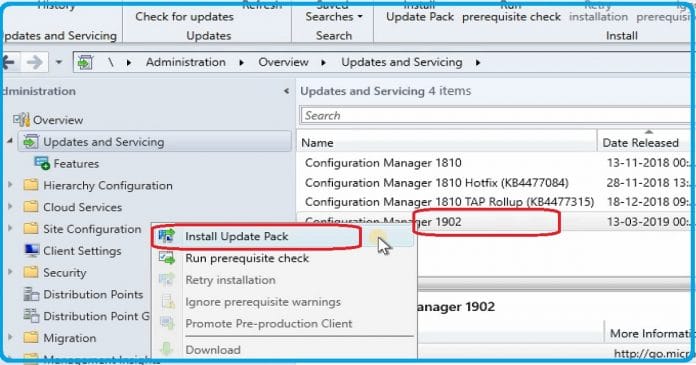Click the Retry installation menu icon

[x=167, y=280]
